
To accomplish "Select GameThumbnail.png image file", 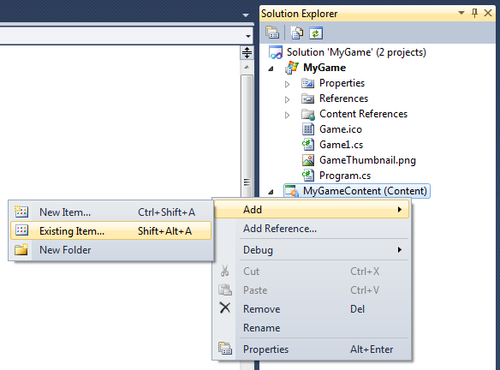I will (x=367, y=160).
